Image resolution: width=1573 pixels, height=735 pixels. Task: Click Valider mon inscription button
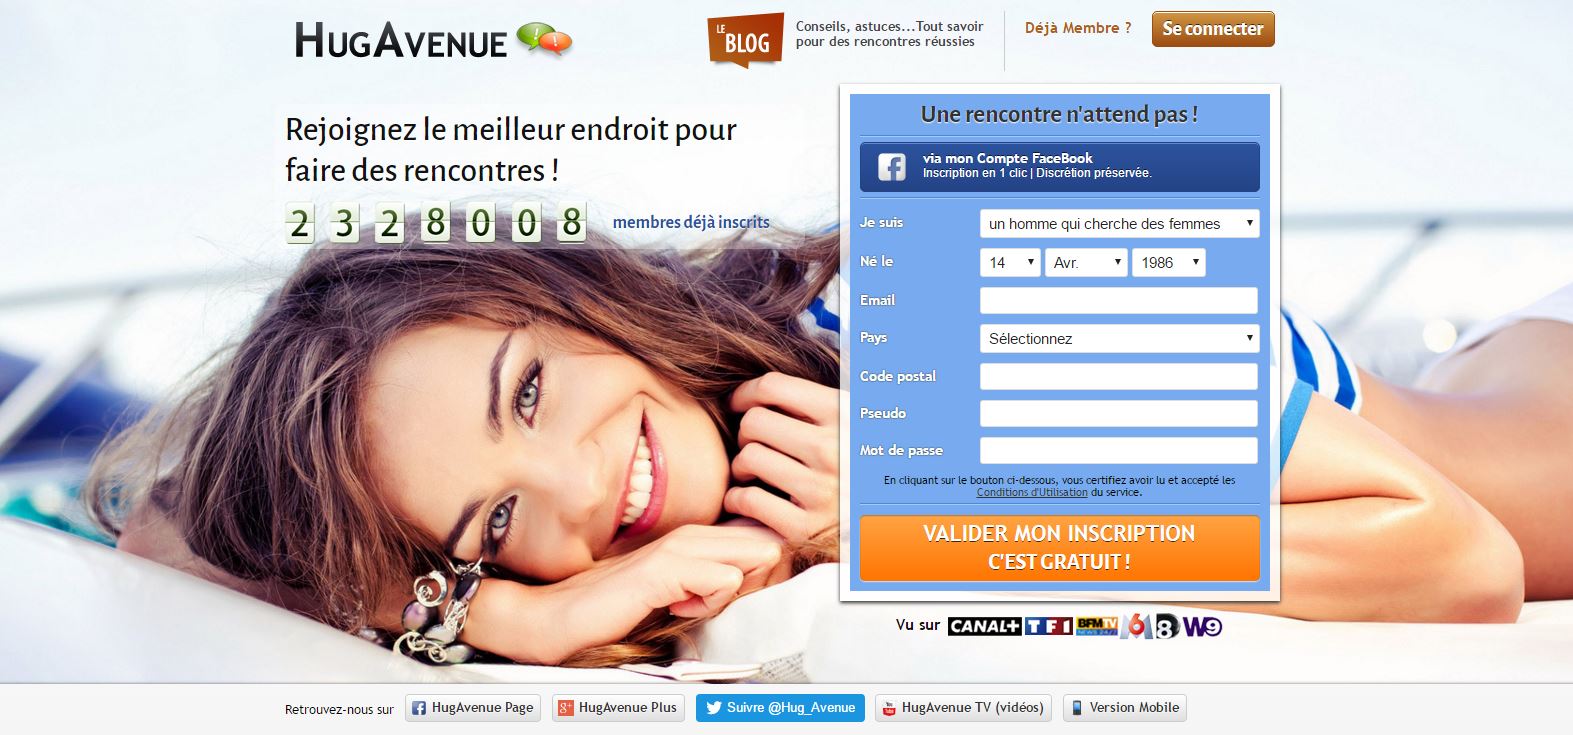coord(1059,547)
